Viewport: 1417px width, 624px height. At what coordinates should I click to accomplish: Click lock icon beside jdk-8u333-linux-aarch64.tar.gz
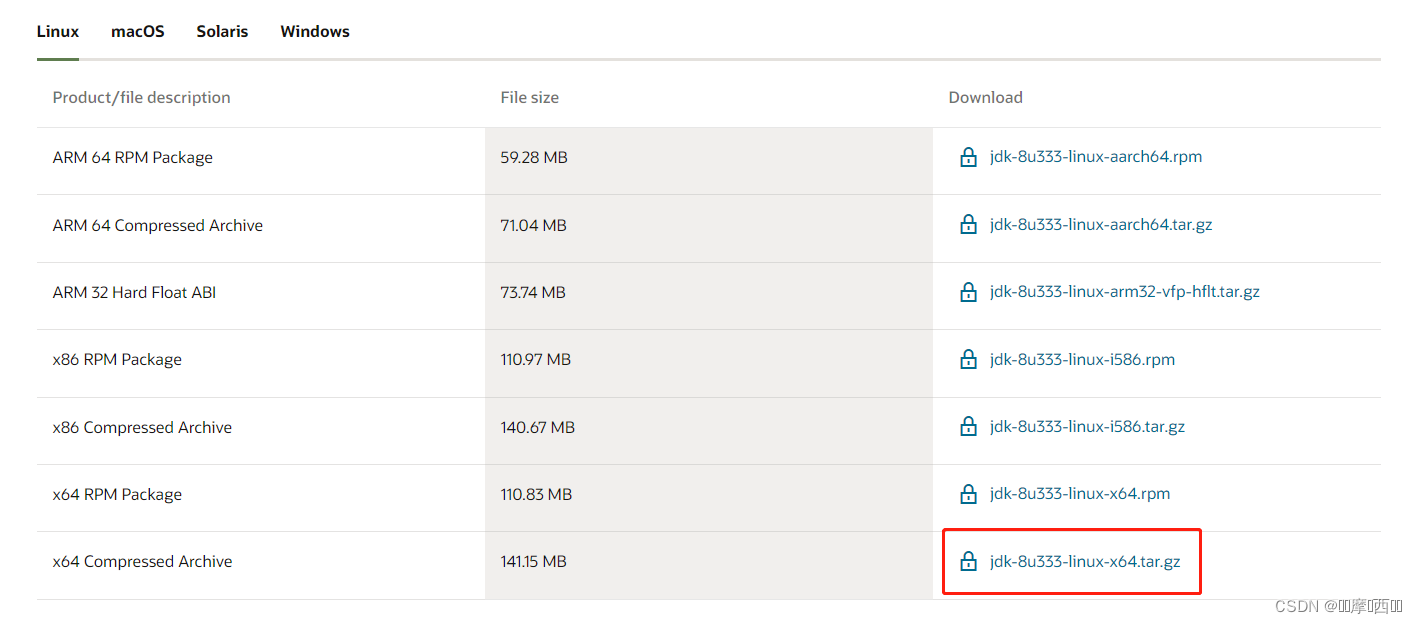pyautogui.click(x=968, y=225)
